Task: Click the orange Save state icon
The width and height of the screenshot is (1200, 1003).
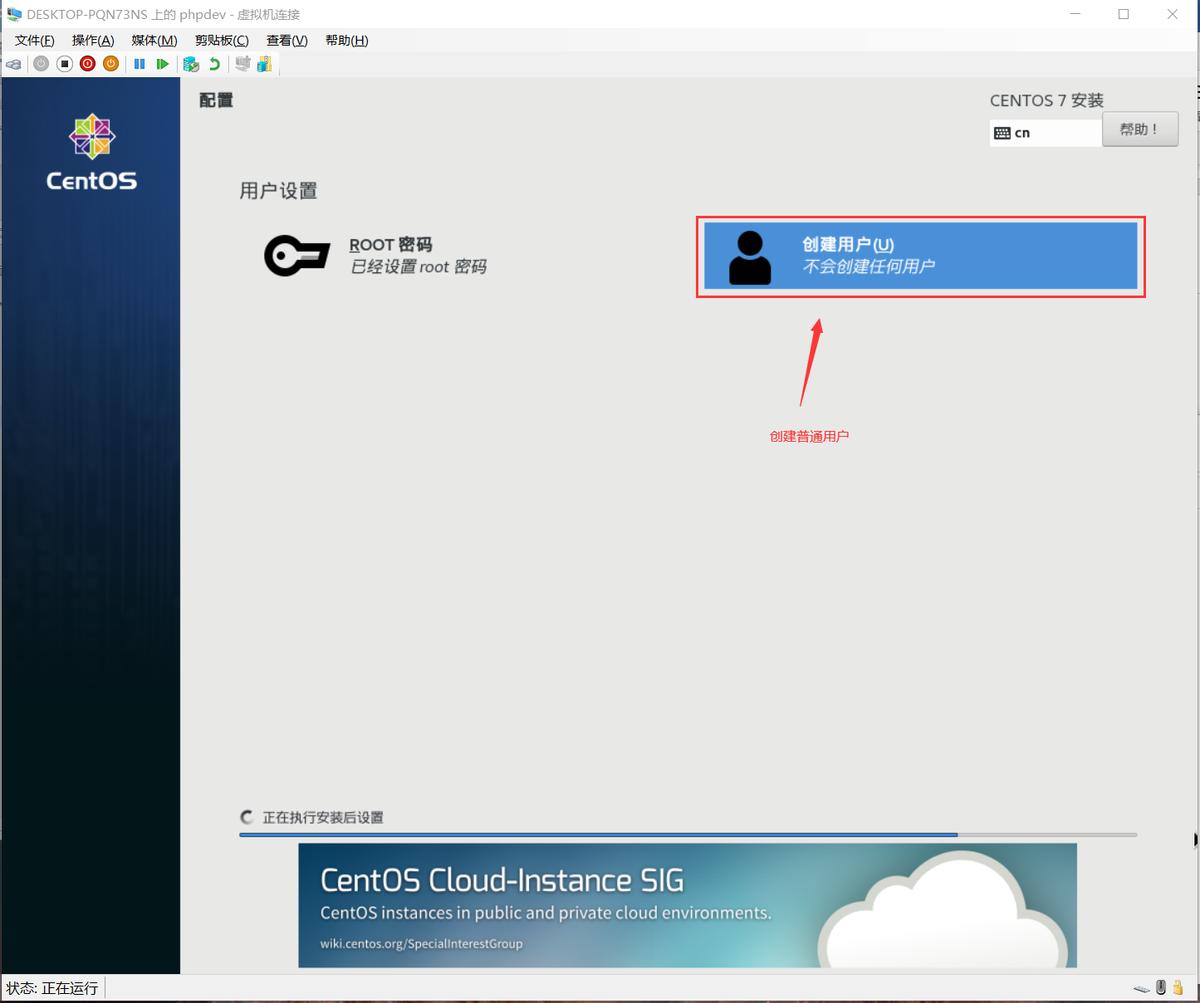Action: pos(111,64)
